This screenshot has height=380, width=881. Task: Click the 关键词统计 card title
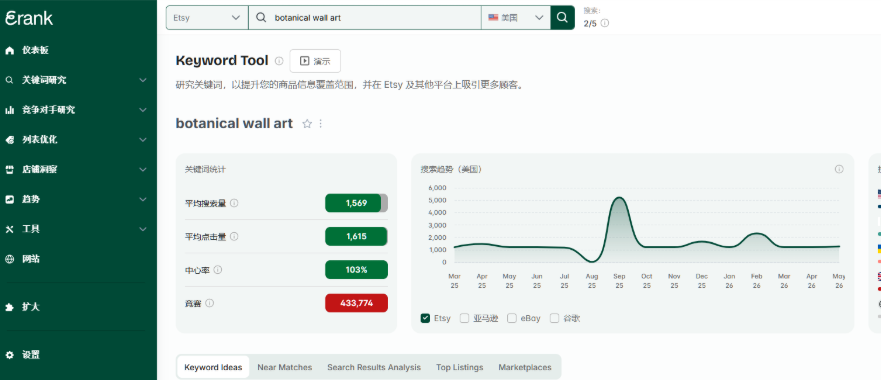click(x=205, y=169)
